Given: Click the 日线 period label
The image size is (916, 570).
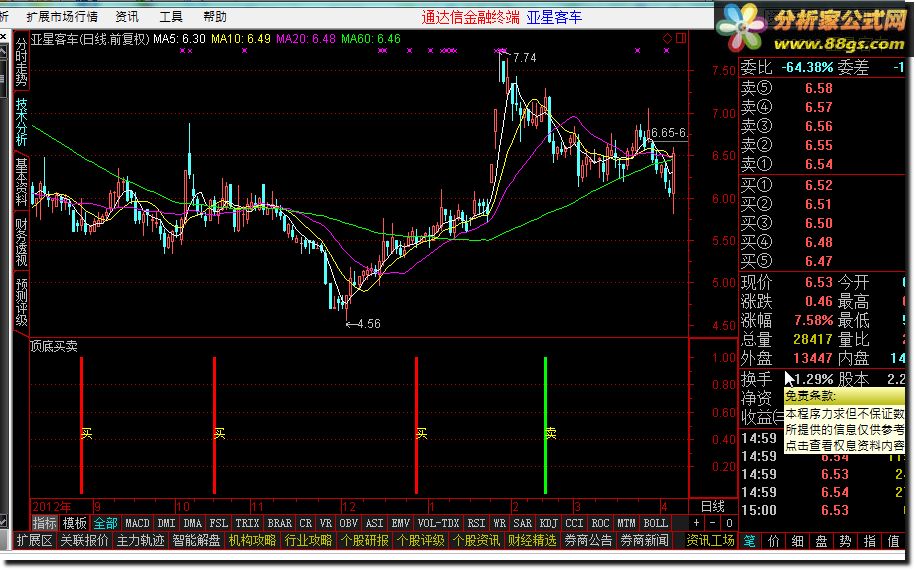Looking at the screenshot, I should 713,506.
